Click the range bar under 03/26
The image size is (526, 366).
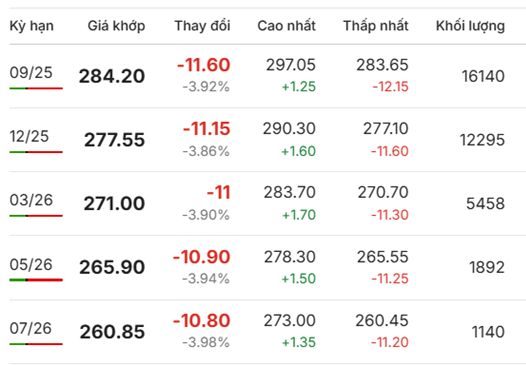[x=36, y=216]
